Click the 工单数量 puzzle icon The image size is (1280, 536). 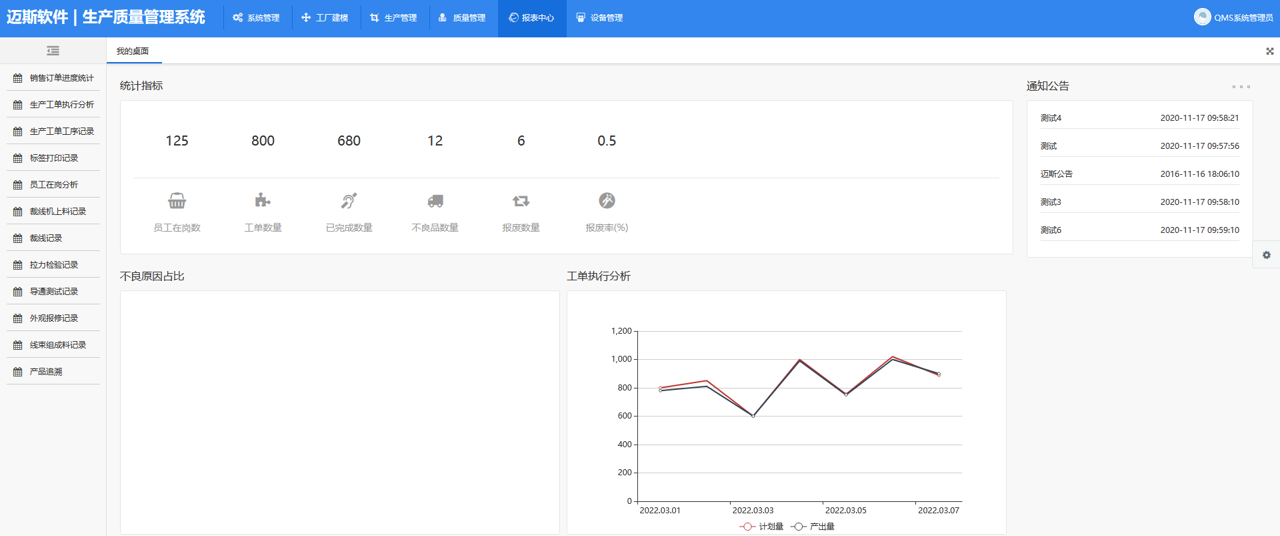(263, 201)
